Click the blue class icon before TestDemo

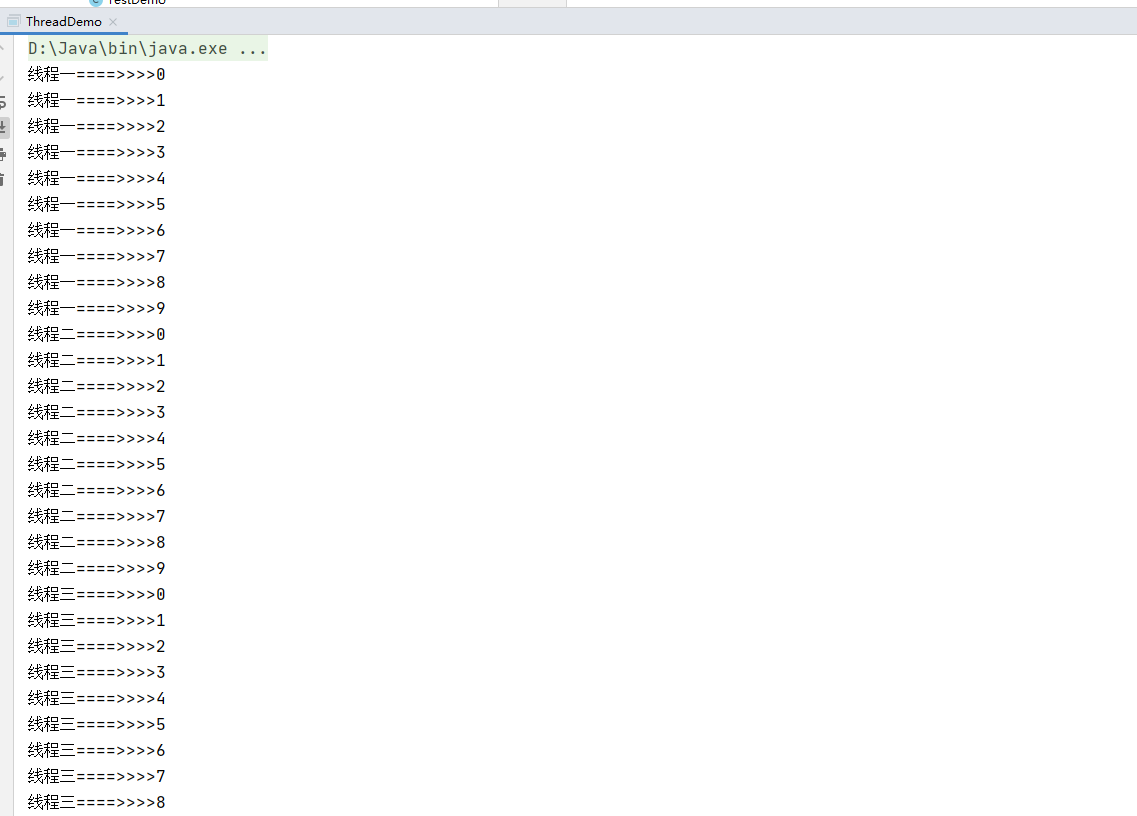(x=95, y=3)
